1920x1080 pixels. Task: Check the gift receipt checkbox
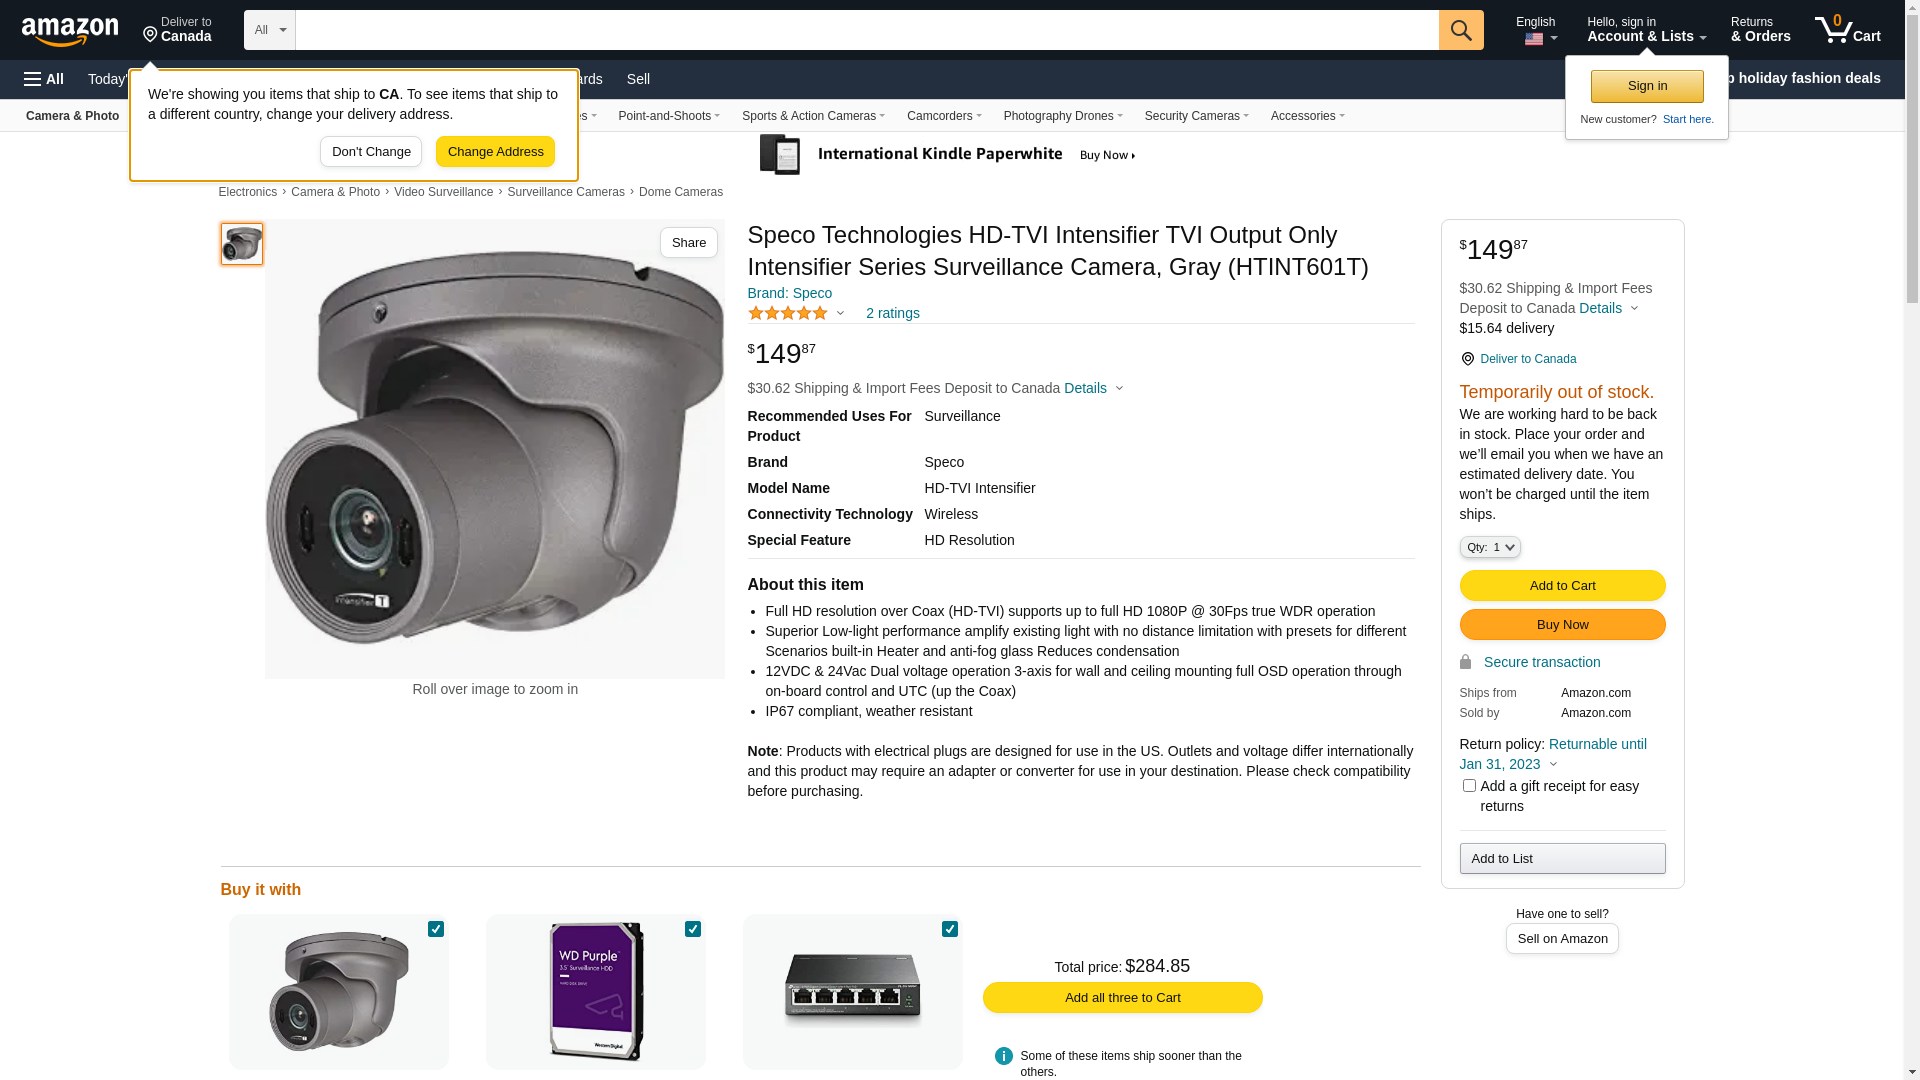click(1469, 786)
